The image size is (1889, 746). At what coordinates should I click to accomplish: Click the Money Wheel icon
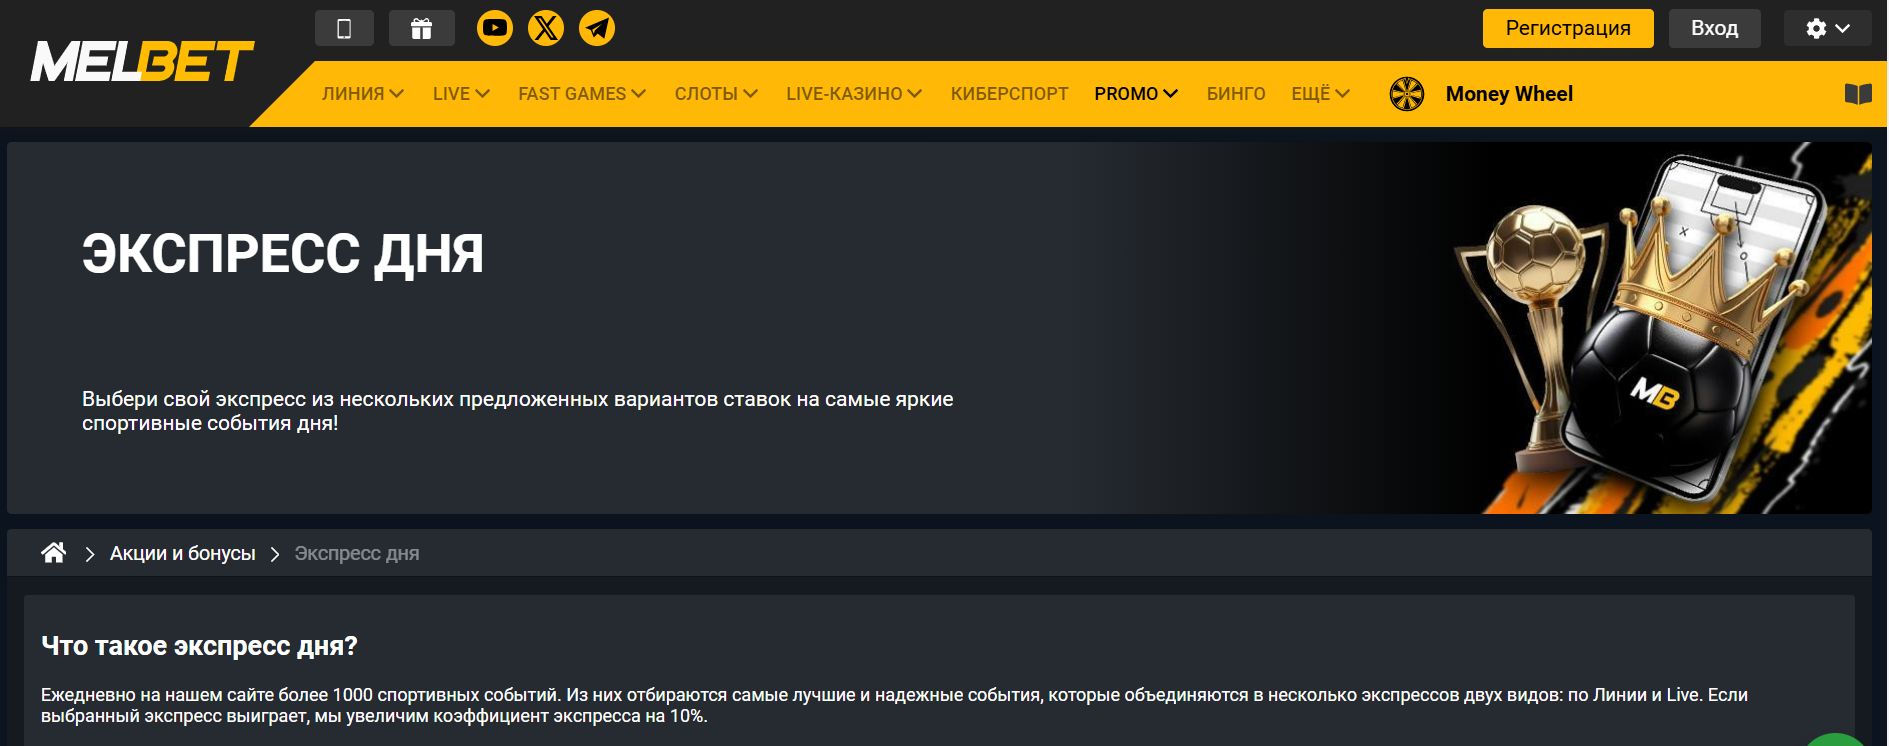pyautogui.click(x=1407, y=94)
